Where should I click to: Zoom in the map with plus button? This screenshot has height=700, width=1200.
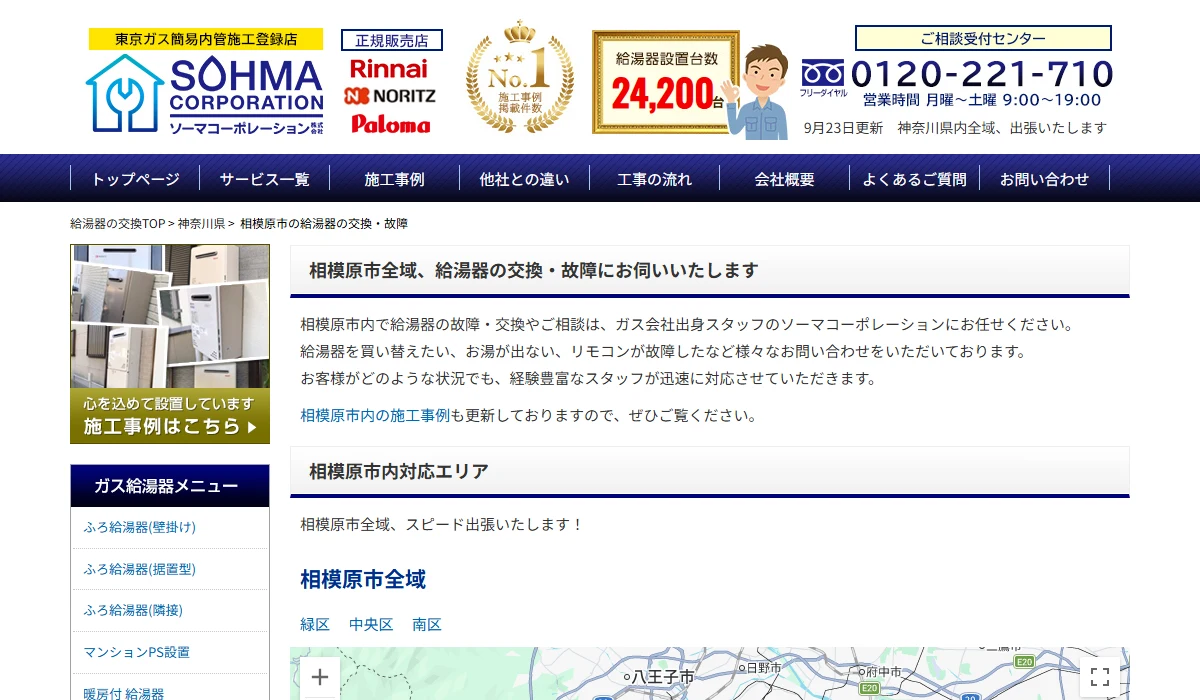[320, 677]
